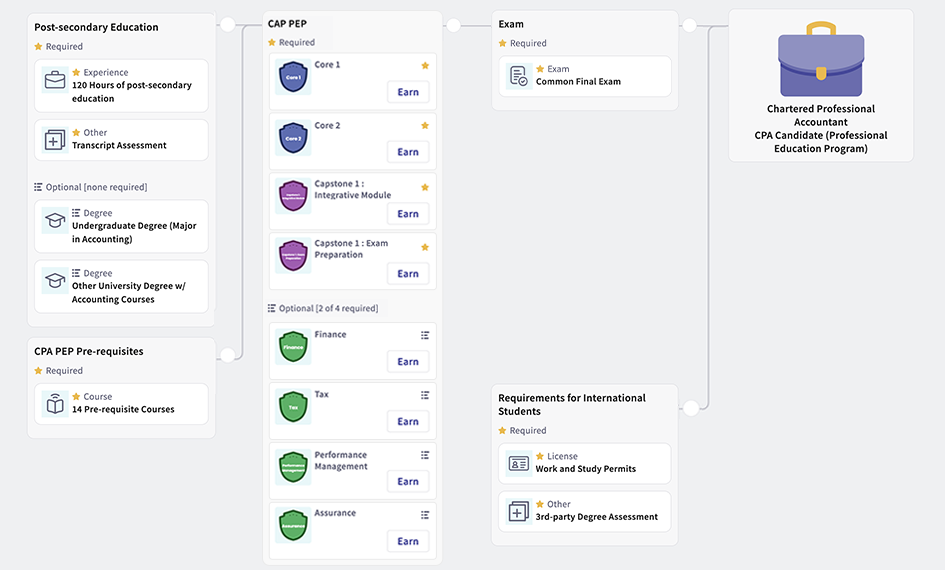945x570 pixels.
Task: Select Undergraduate Degree (Major in Accounting) text
Action: [x=134, y=232]
